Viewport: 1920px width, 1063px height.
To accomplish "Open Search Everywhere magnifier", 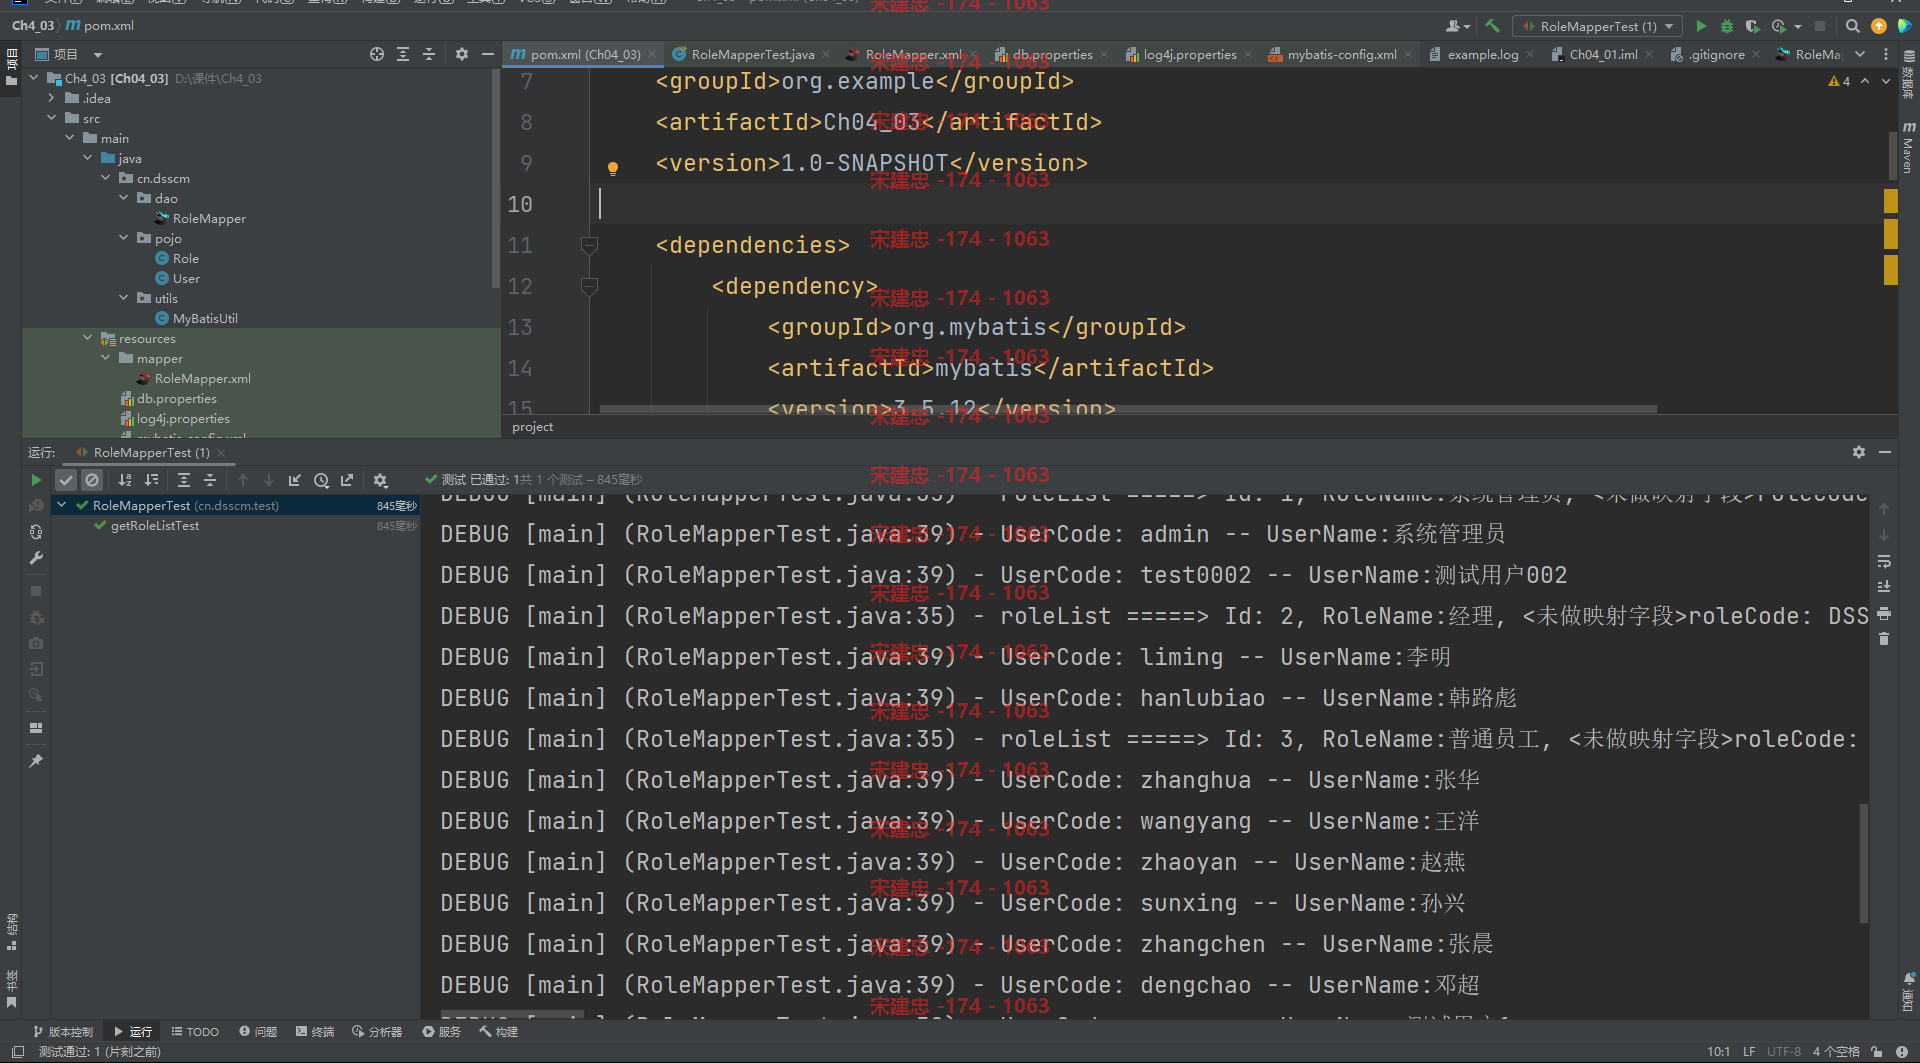I will (1852, 26).
